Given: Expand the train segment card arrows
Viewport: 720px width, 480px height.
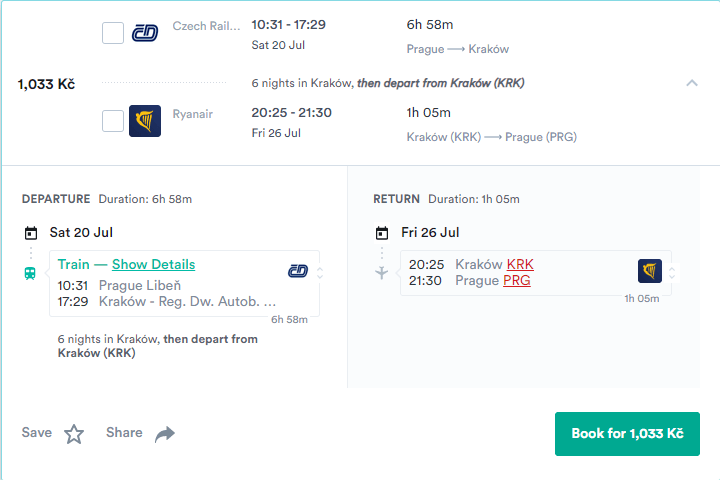Looking at the screenshot, I should 319,272.
